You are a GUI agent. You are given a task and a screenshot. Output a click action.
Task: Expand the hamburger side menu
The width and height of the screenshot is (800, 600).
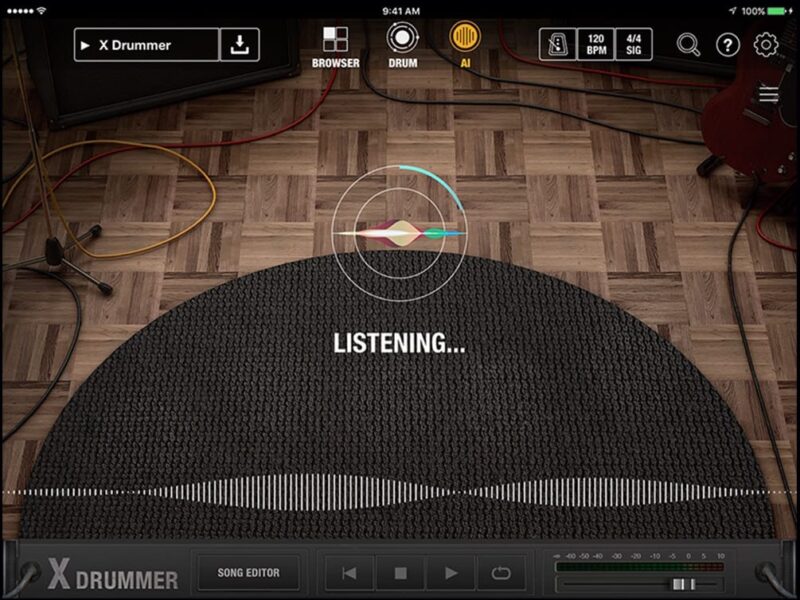pyautogui.click(x=768, y=95)
